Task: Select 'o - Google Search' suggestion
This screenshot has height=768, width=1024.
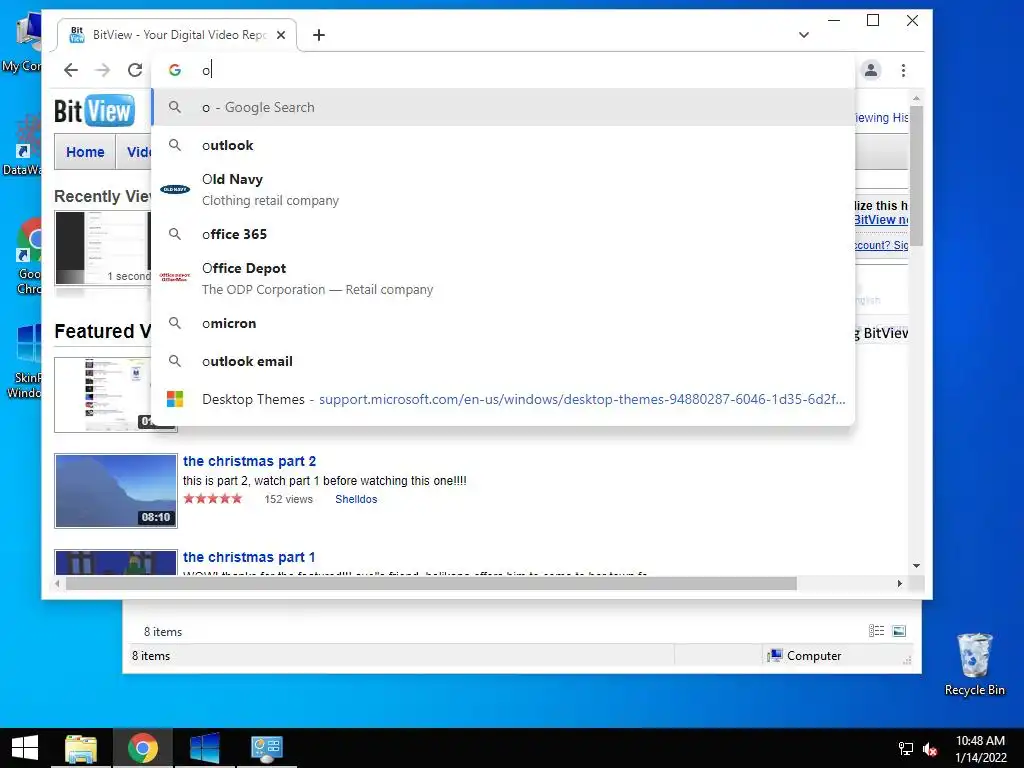Action: pos(503,107)
